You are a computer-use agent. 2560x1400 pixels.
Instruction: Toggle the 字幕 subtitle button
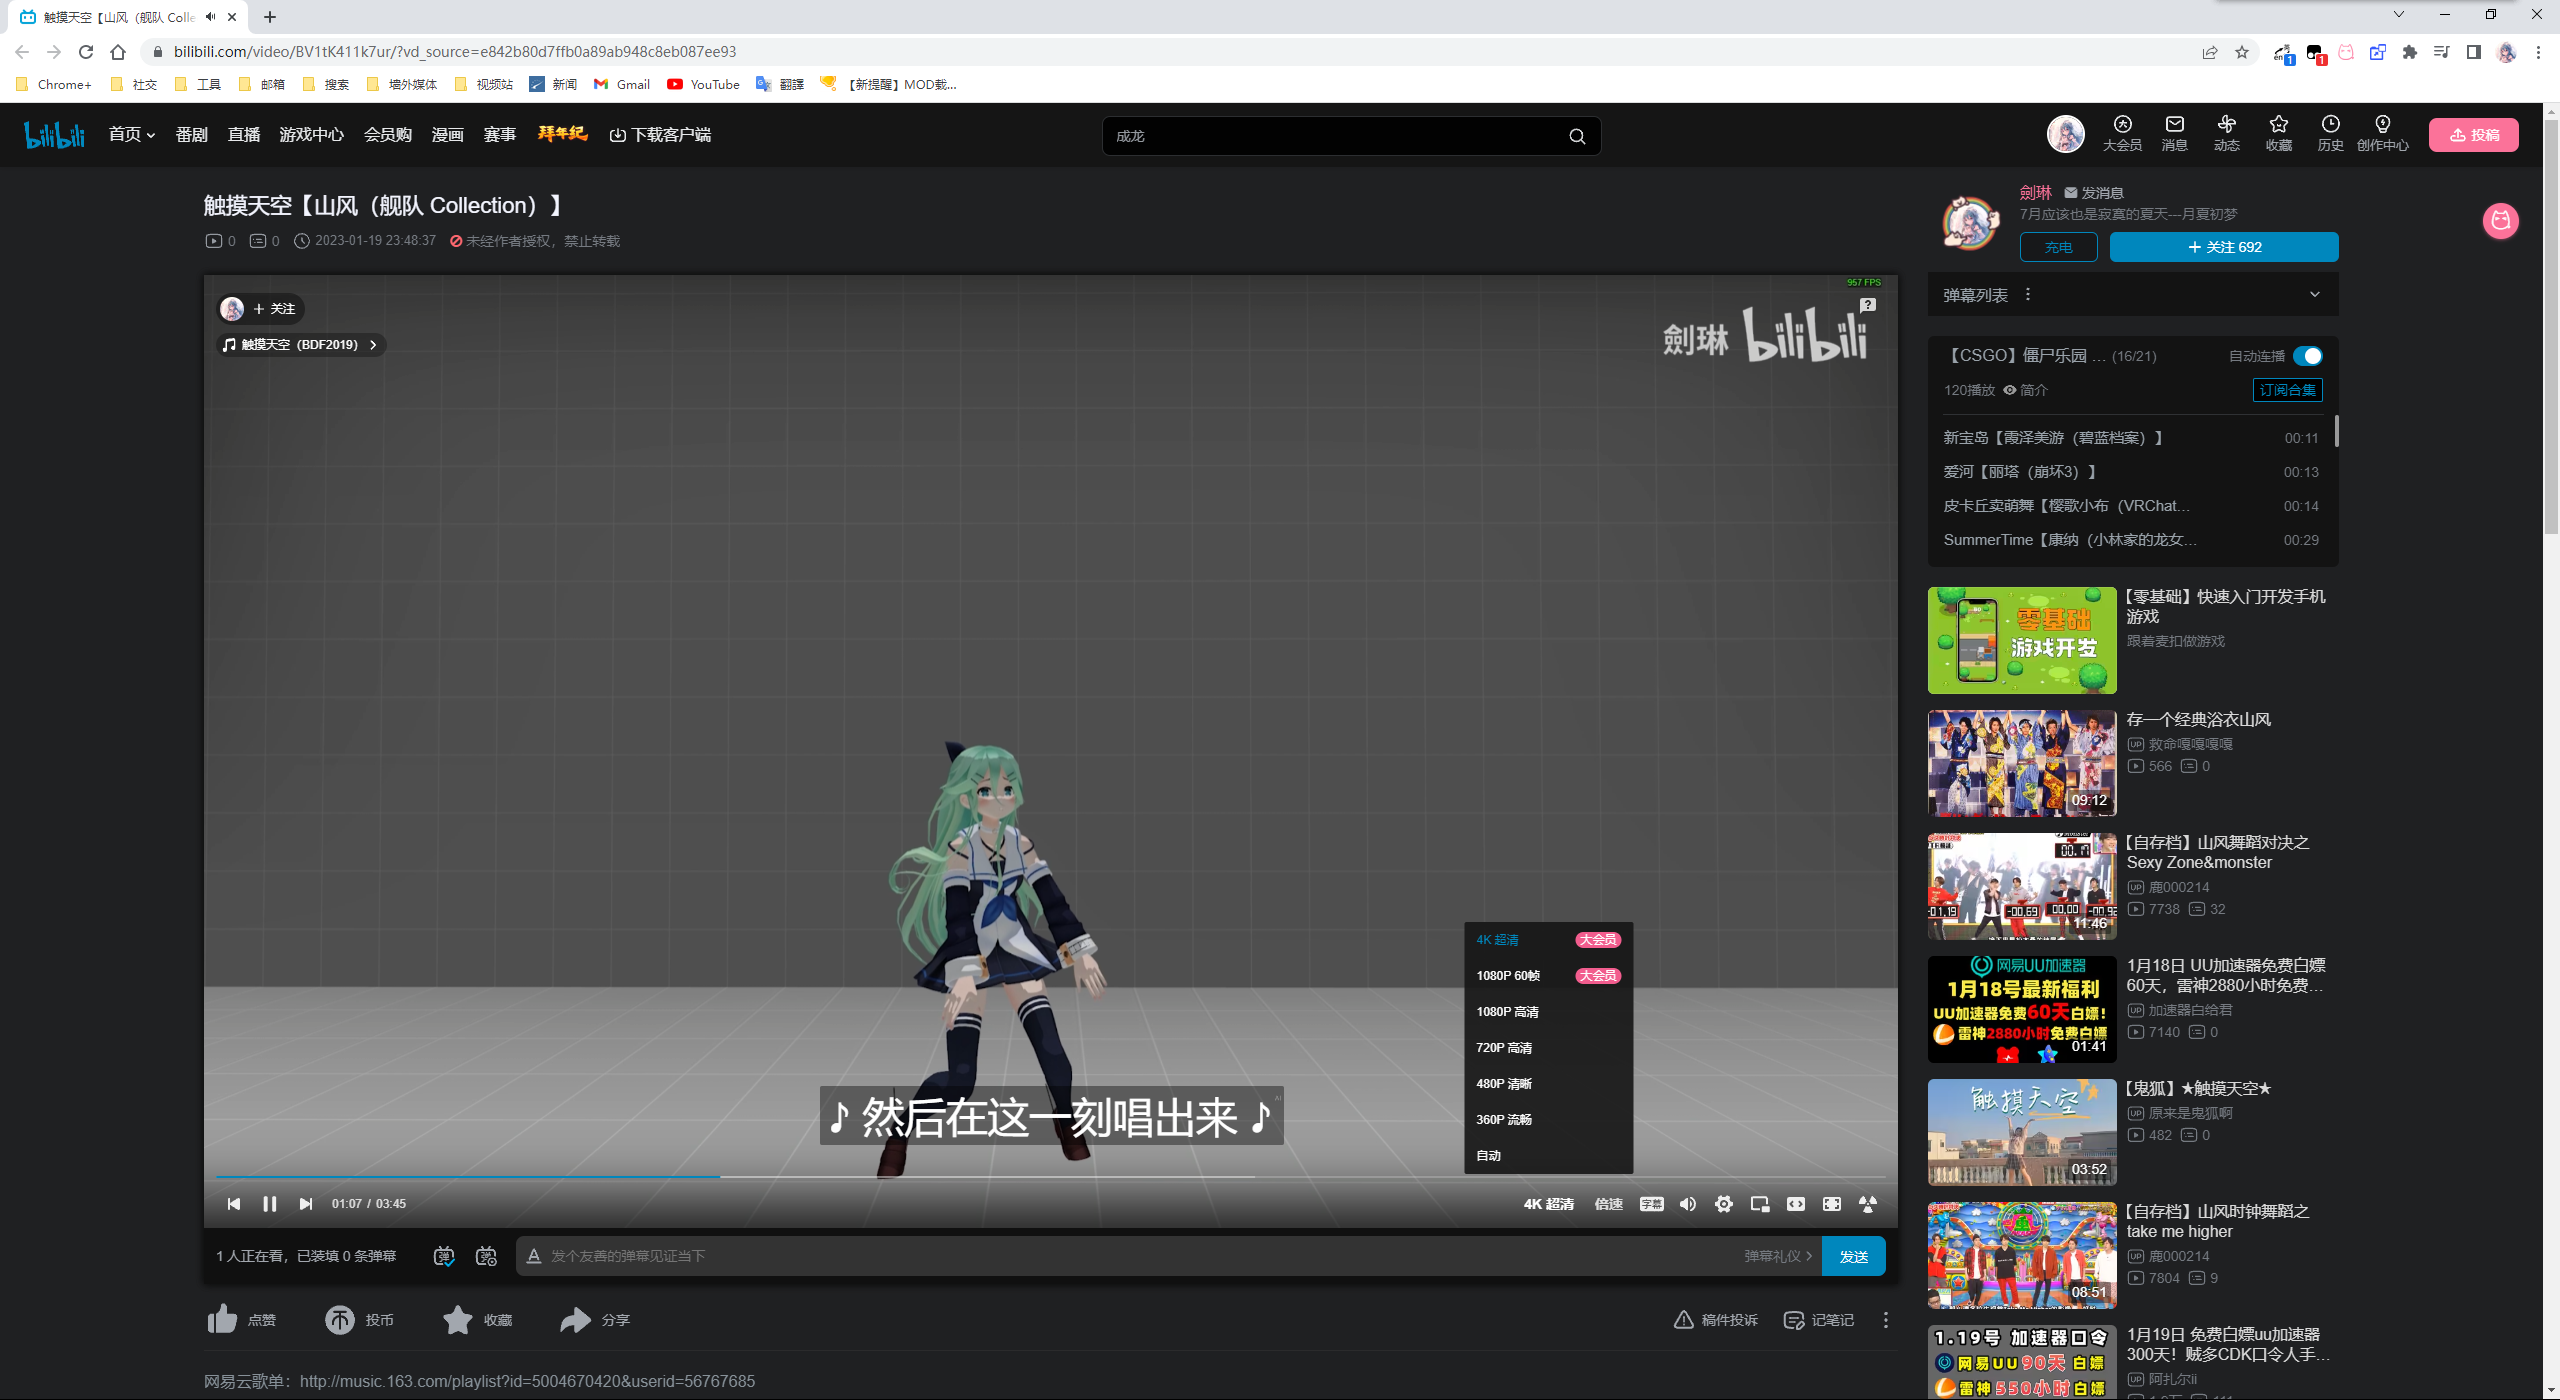pyautogui.click(x=1652, y=1204)
